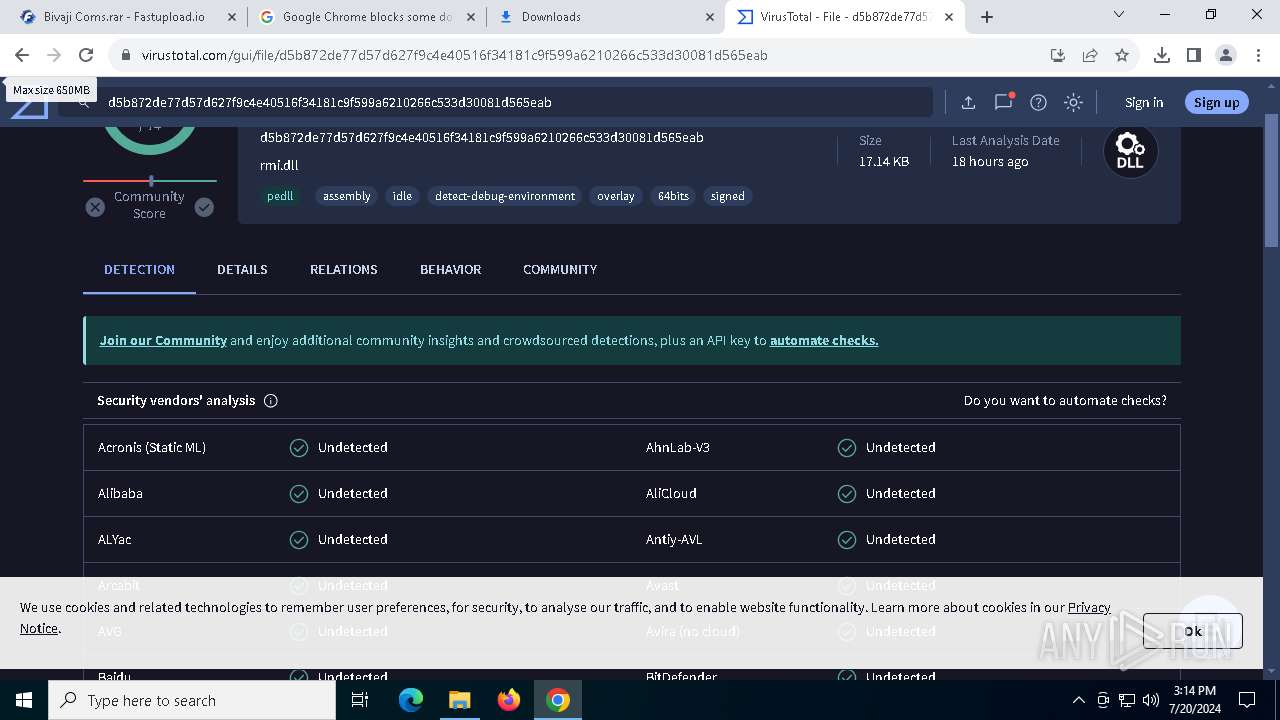Viewport: 1280px width, 720px height.
Task: Toggle the light/dark theme sun icon
Action: pos(1073,102)
